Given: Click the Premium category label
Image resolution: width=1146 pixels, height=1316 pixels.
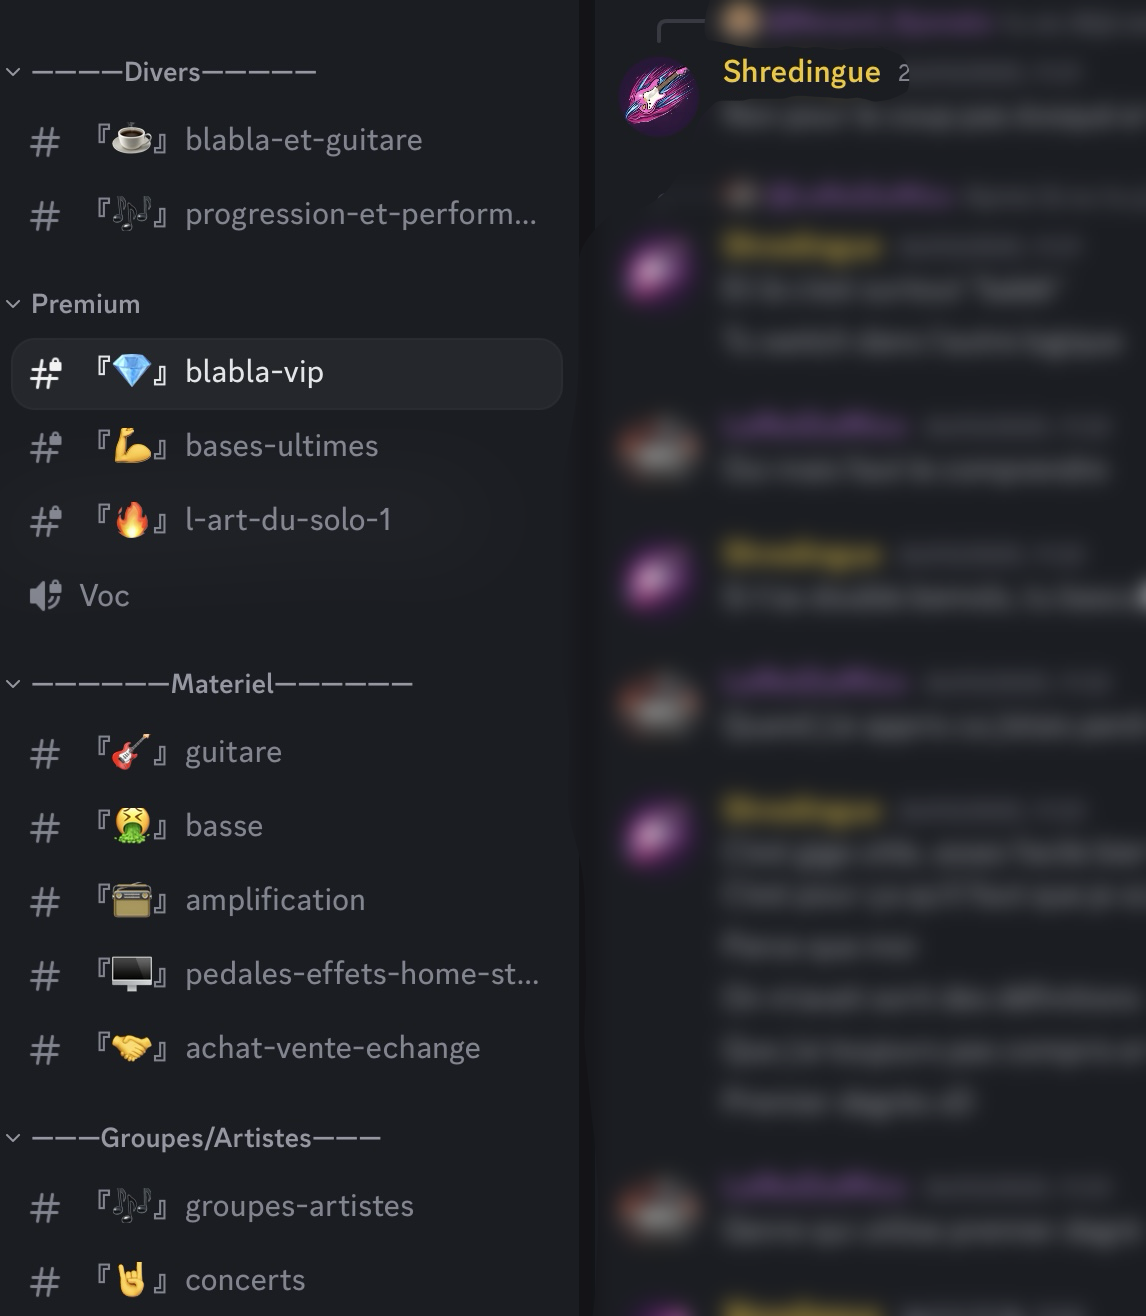Looking at the screenshot, I should click(x=86, y=304).
